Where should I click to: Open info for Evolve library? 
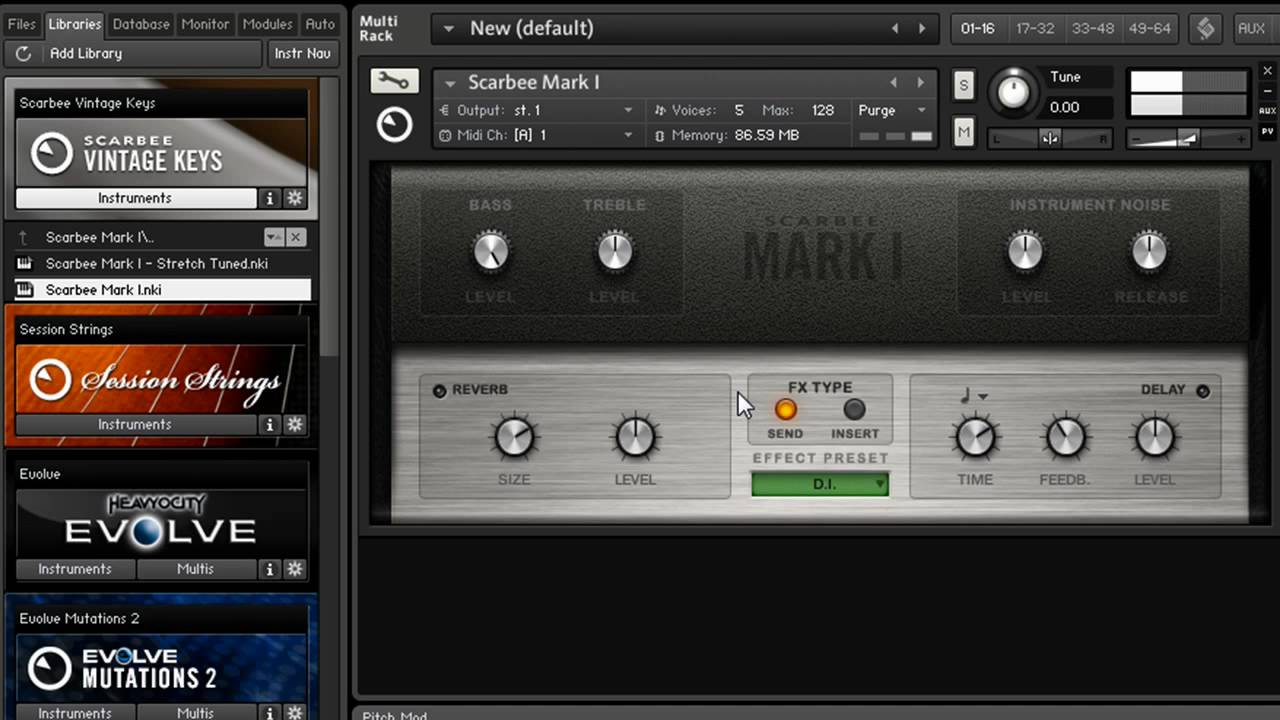(x=270, y=568)
